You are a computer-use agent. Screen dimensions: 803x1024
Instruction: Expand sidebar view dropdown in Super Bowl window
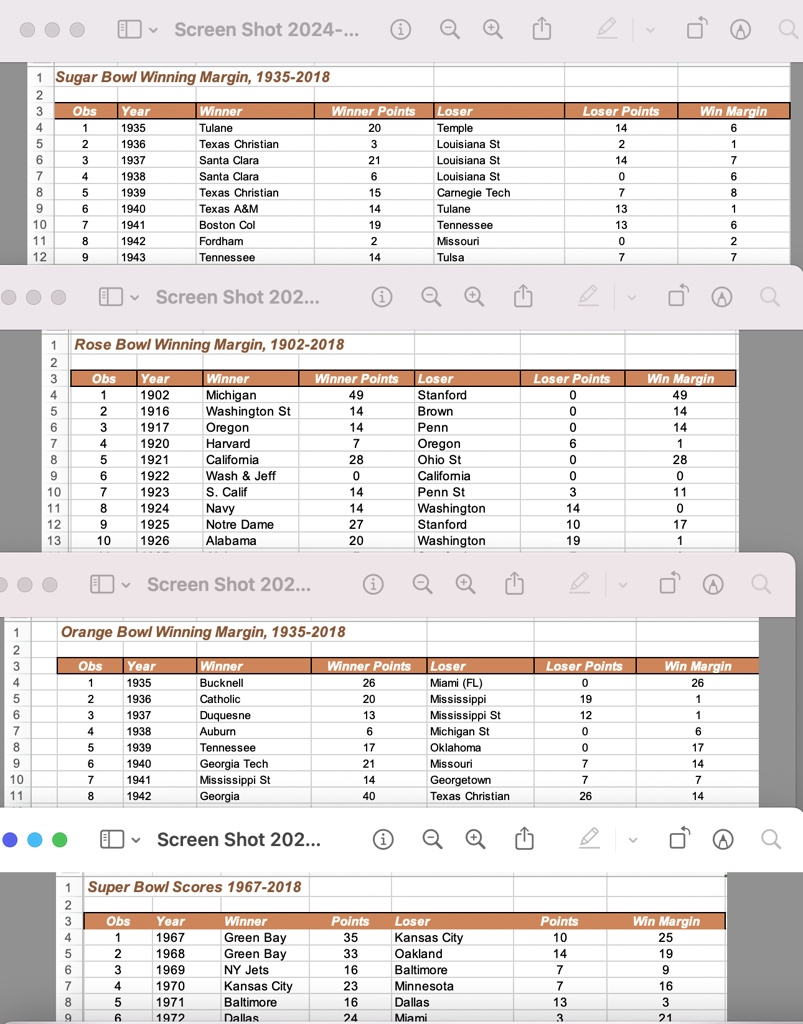(136, 840)
